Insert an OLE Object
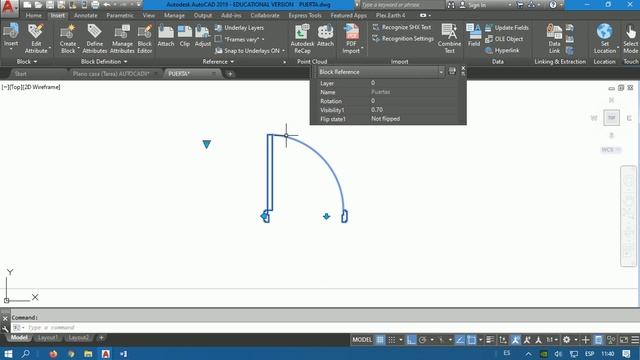 click(x=504, y=39)
